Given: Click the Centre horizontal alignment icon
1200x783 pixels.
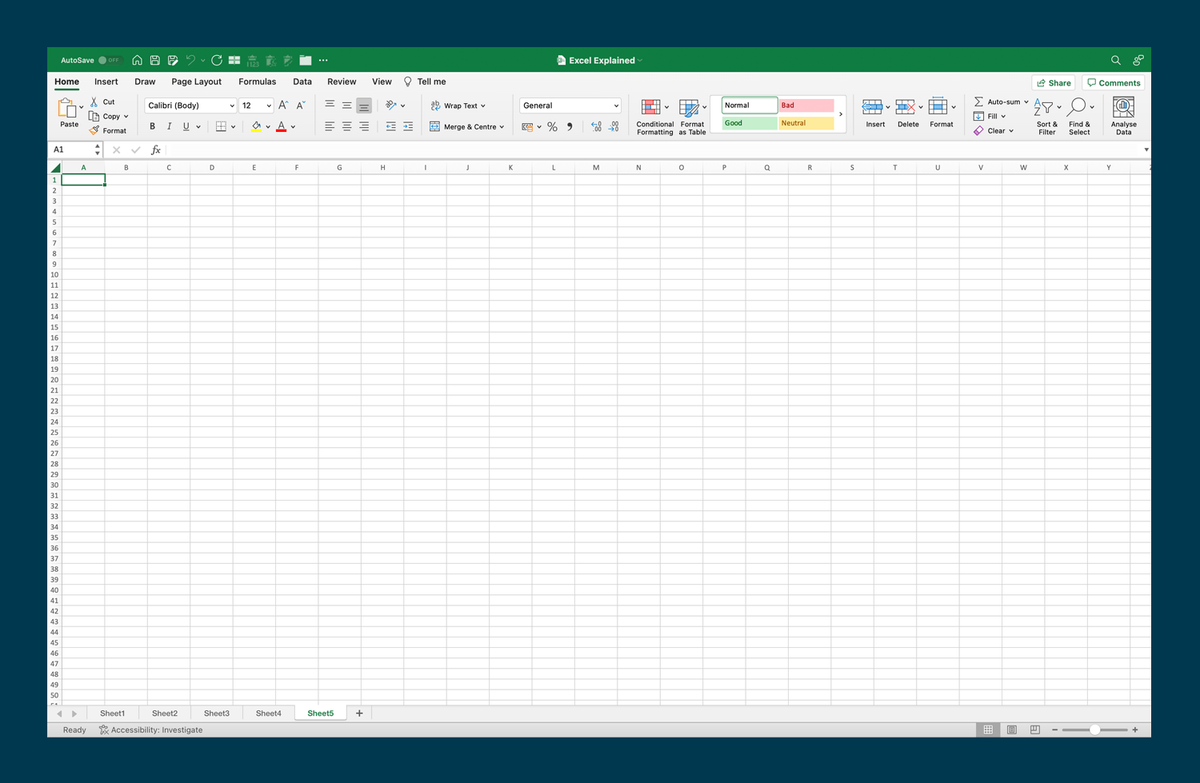Looking at the screenshot, I should click(347, 127).
